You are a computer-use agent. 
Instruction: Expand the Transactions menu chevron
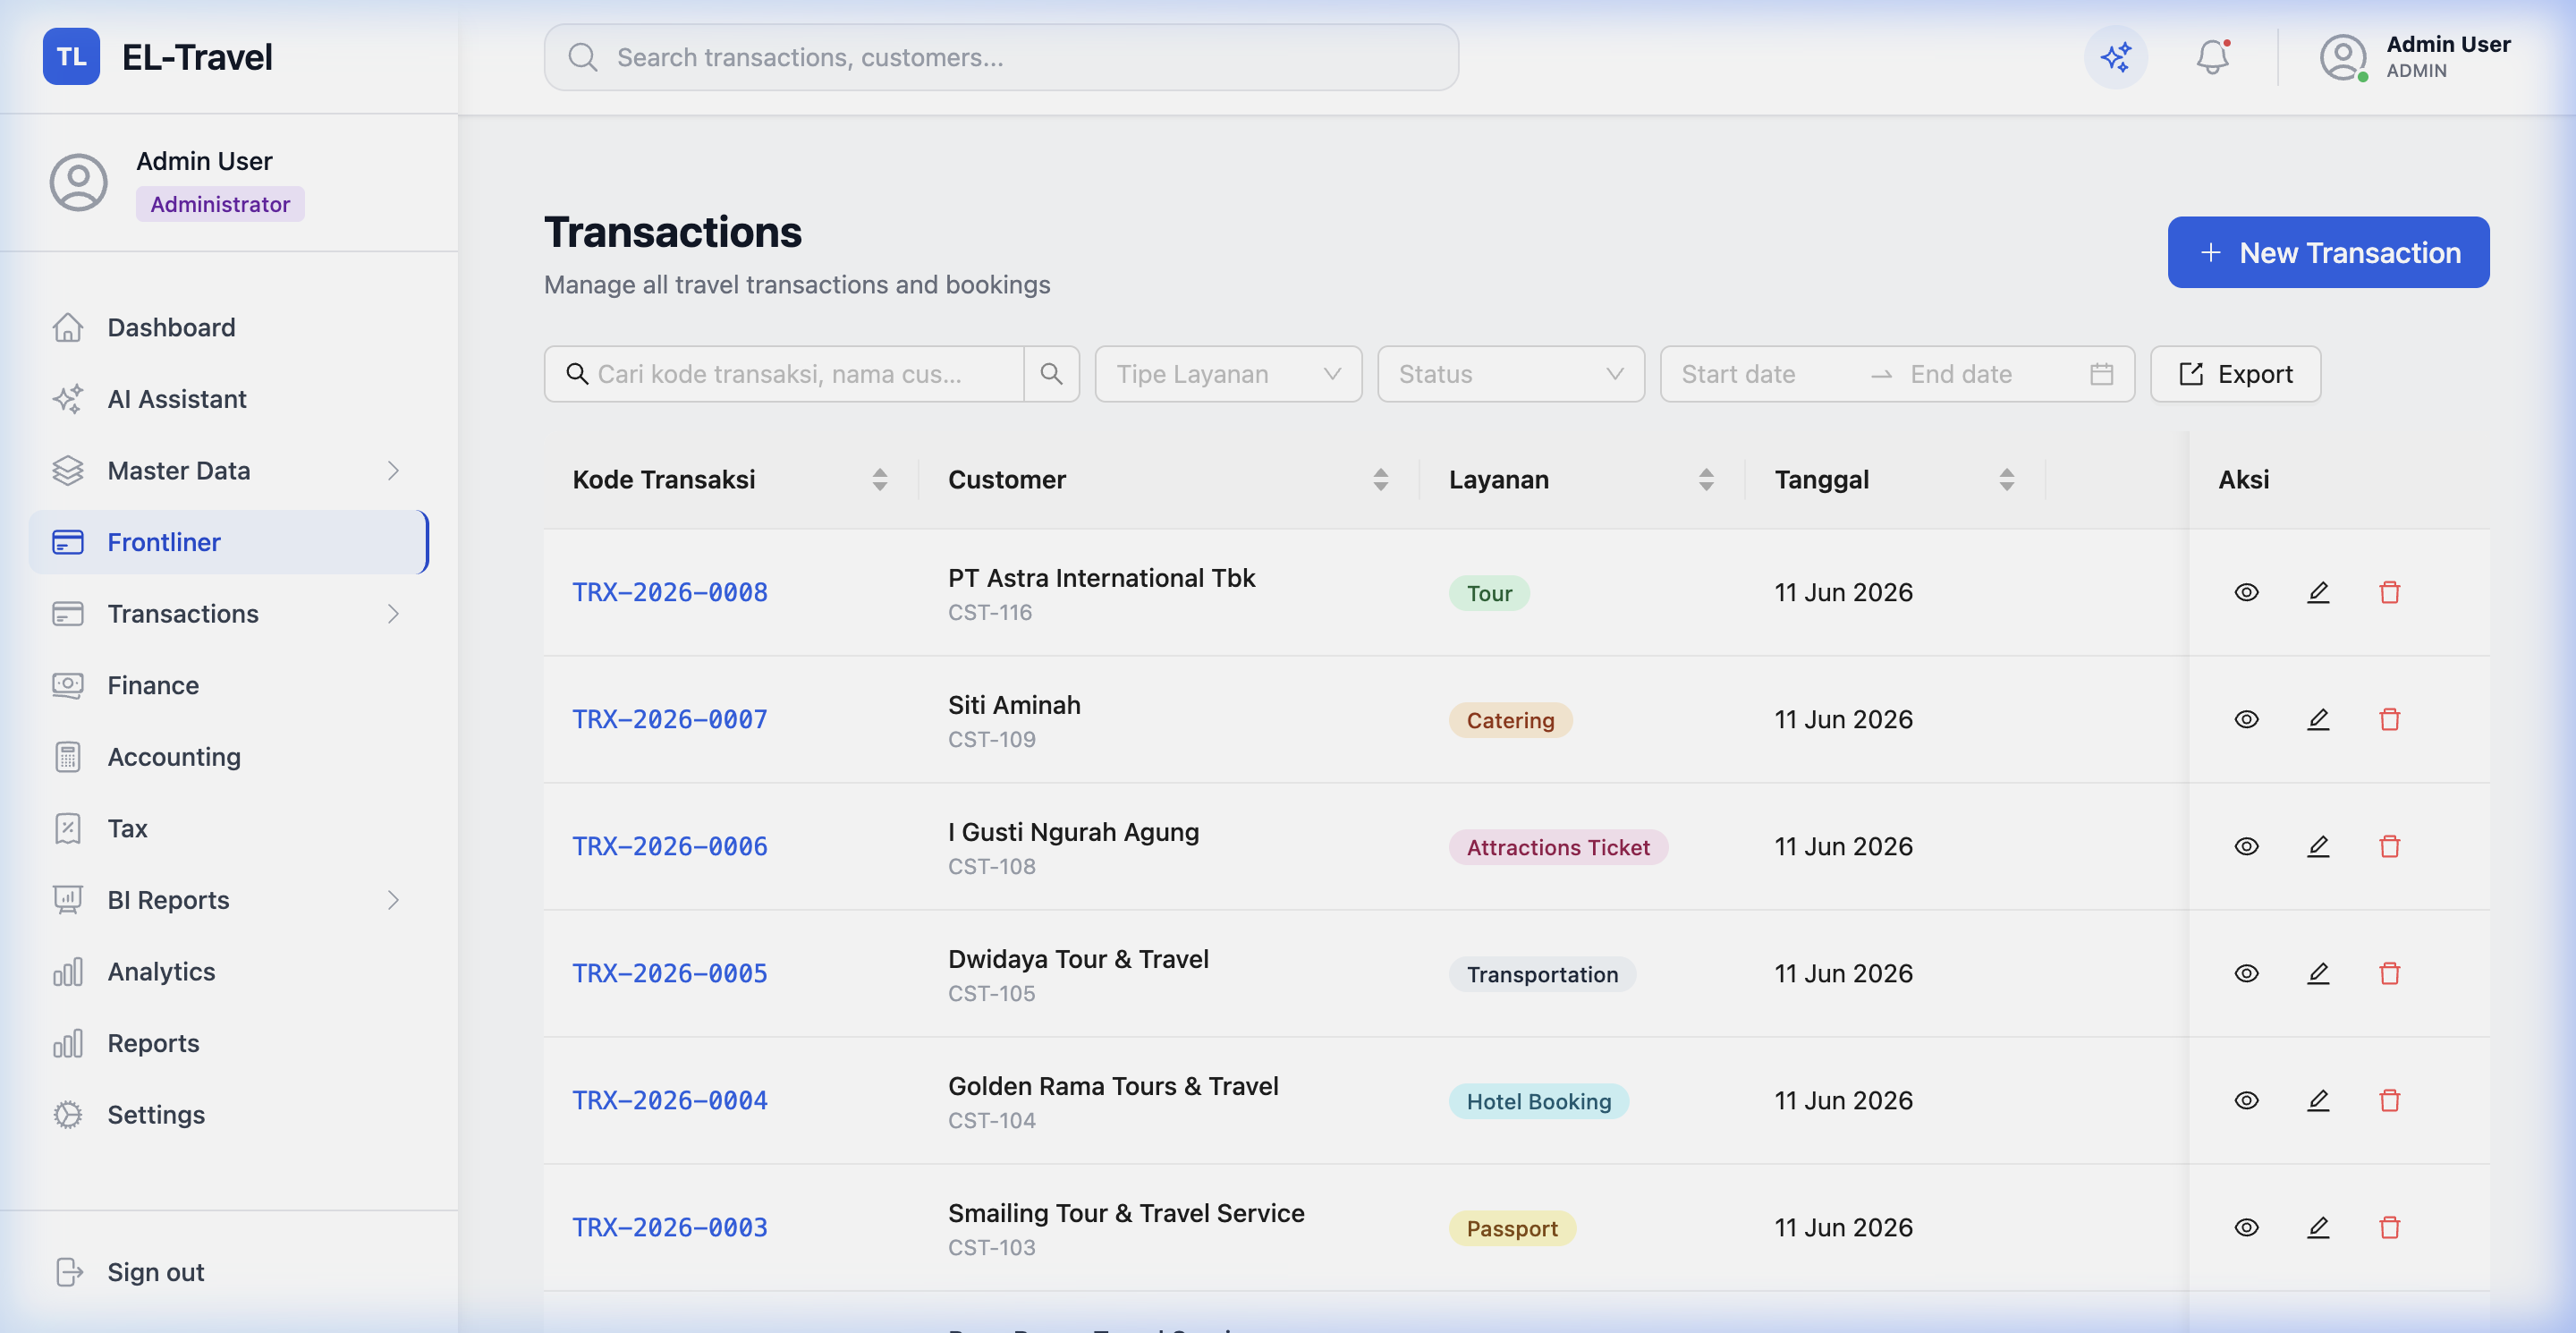[393, 613]
